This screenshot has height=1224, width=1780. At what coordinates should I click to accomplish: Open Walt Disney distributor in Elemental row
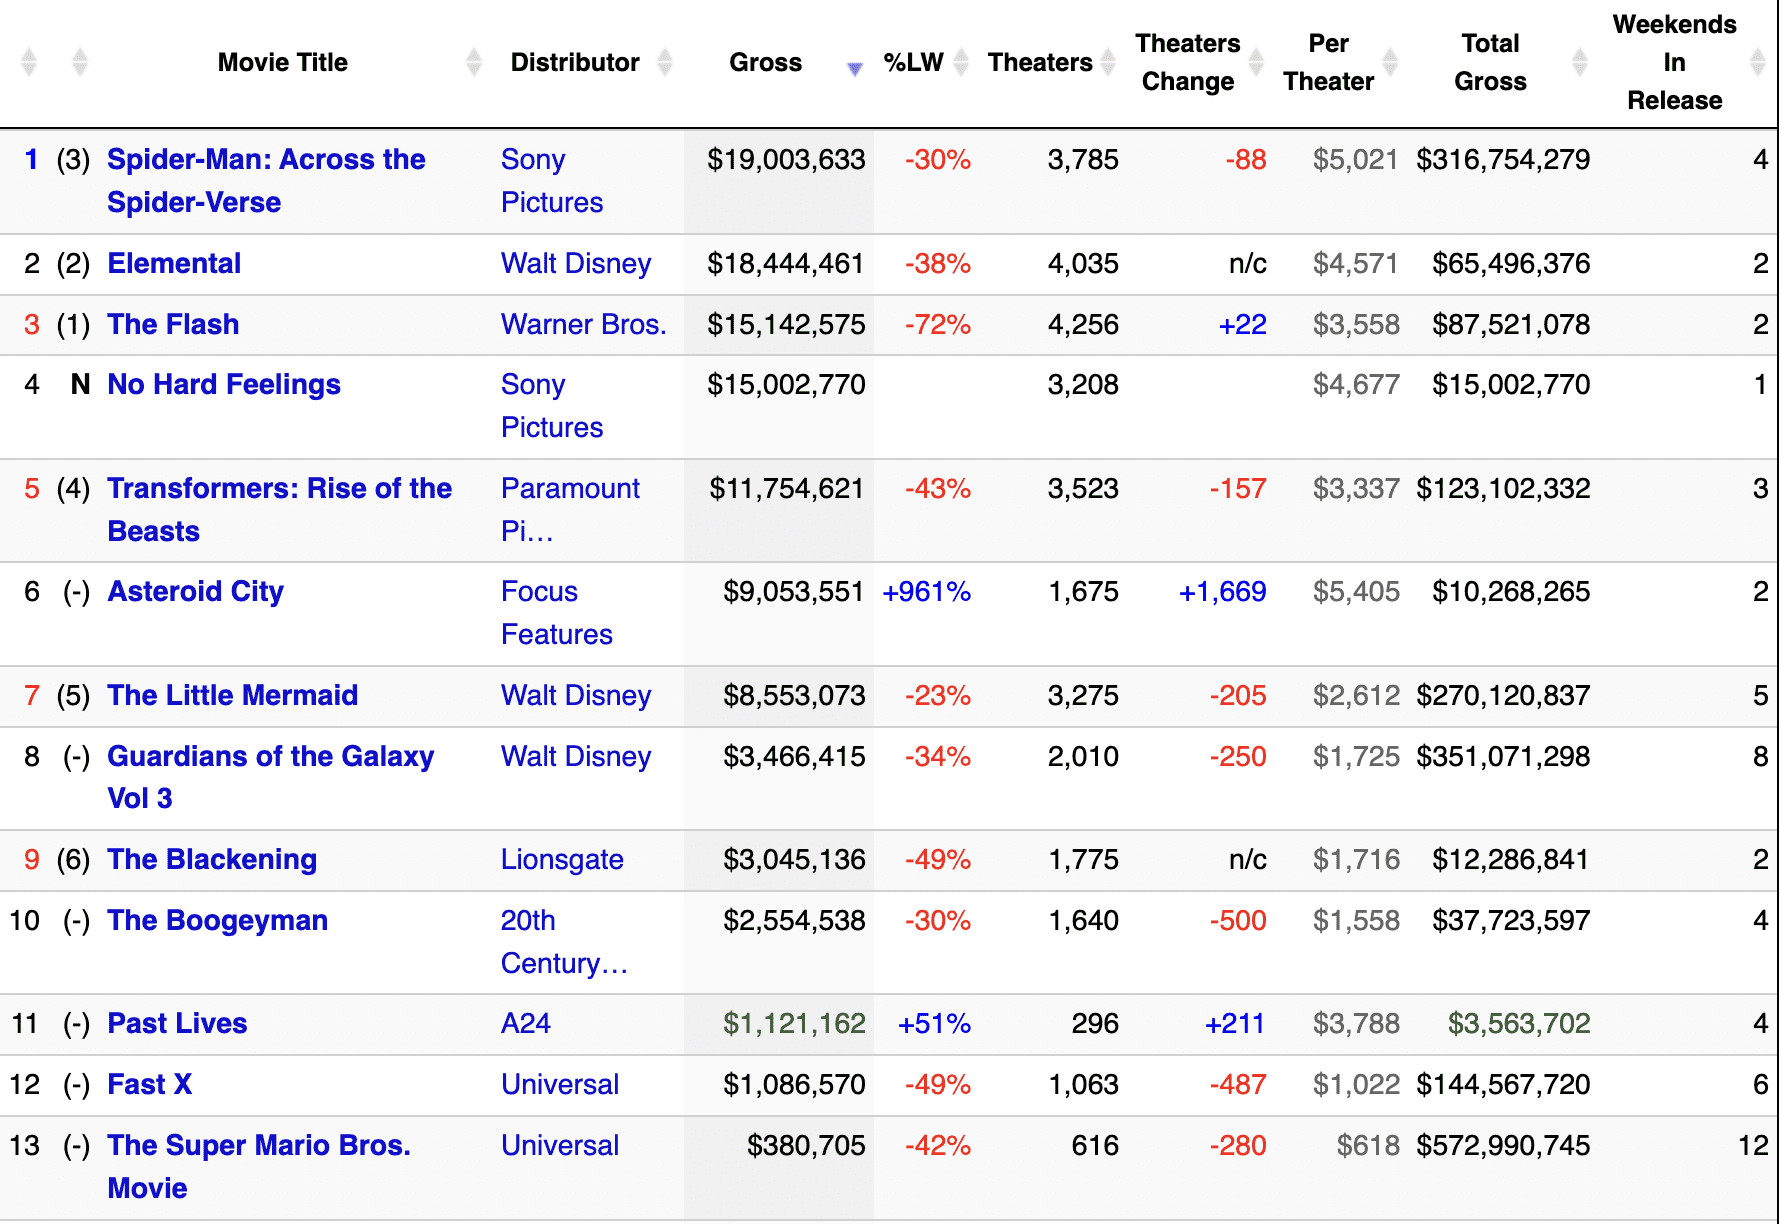click(x=576, y=263)
